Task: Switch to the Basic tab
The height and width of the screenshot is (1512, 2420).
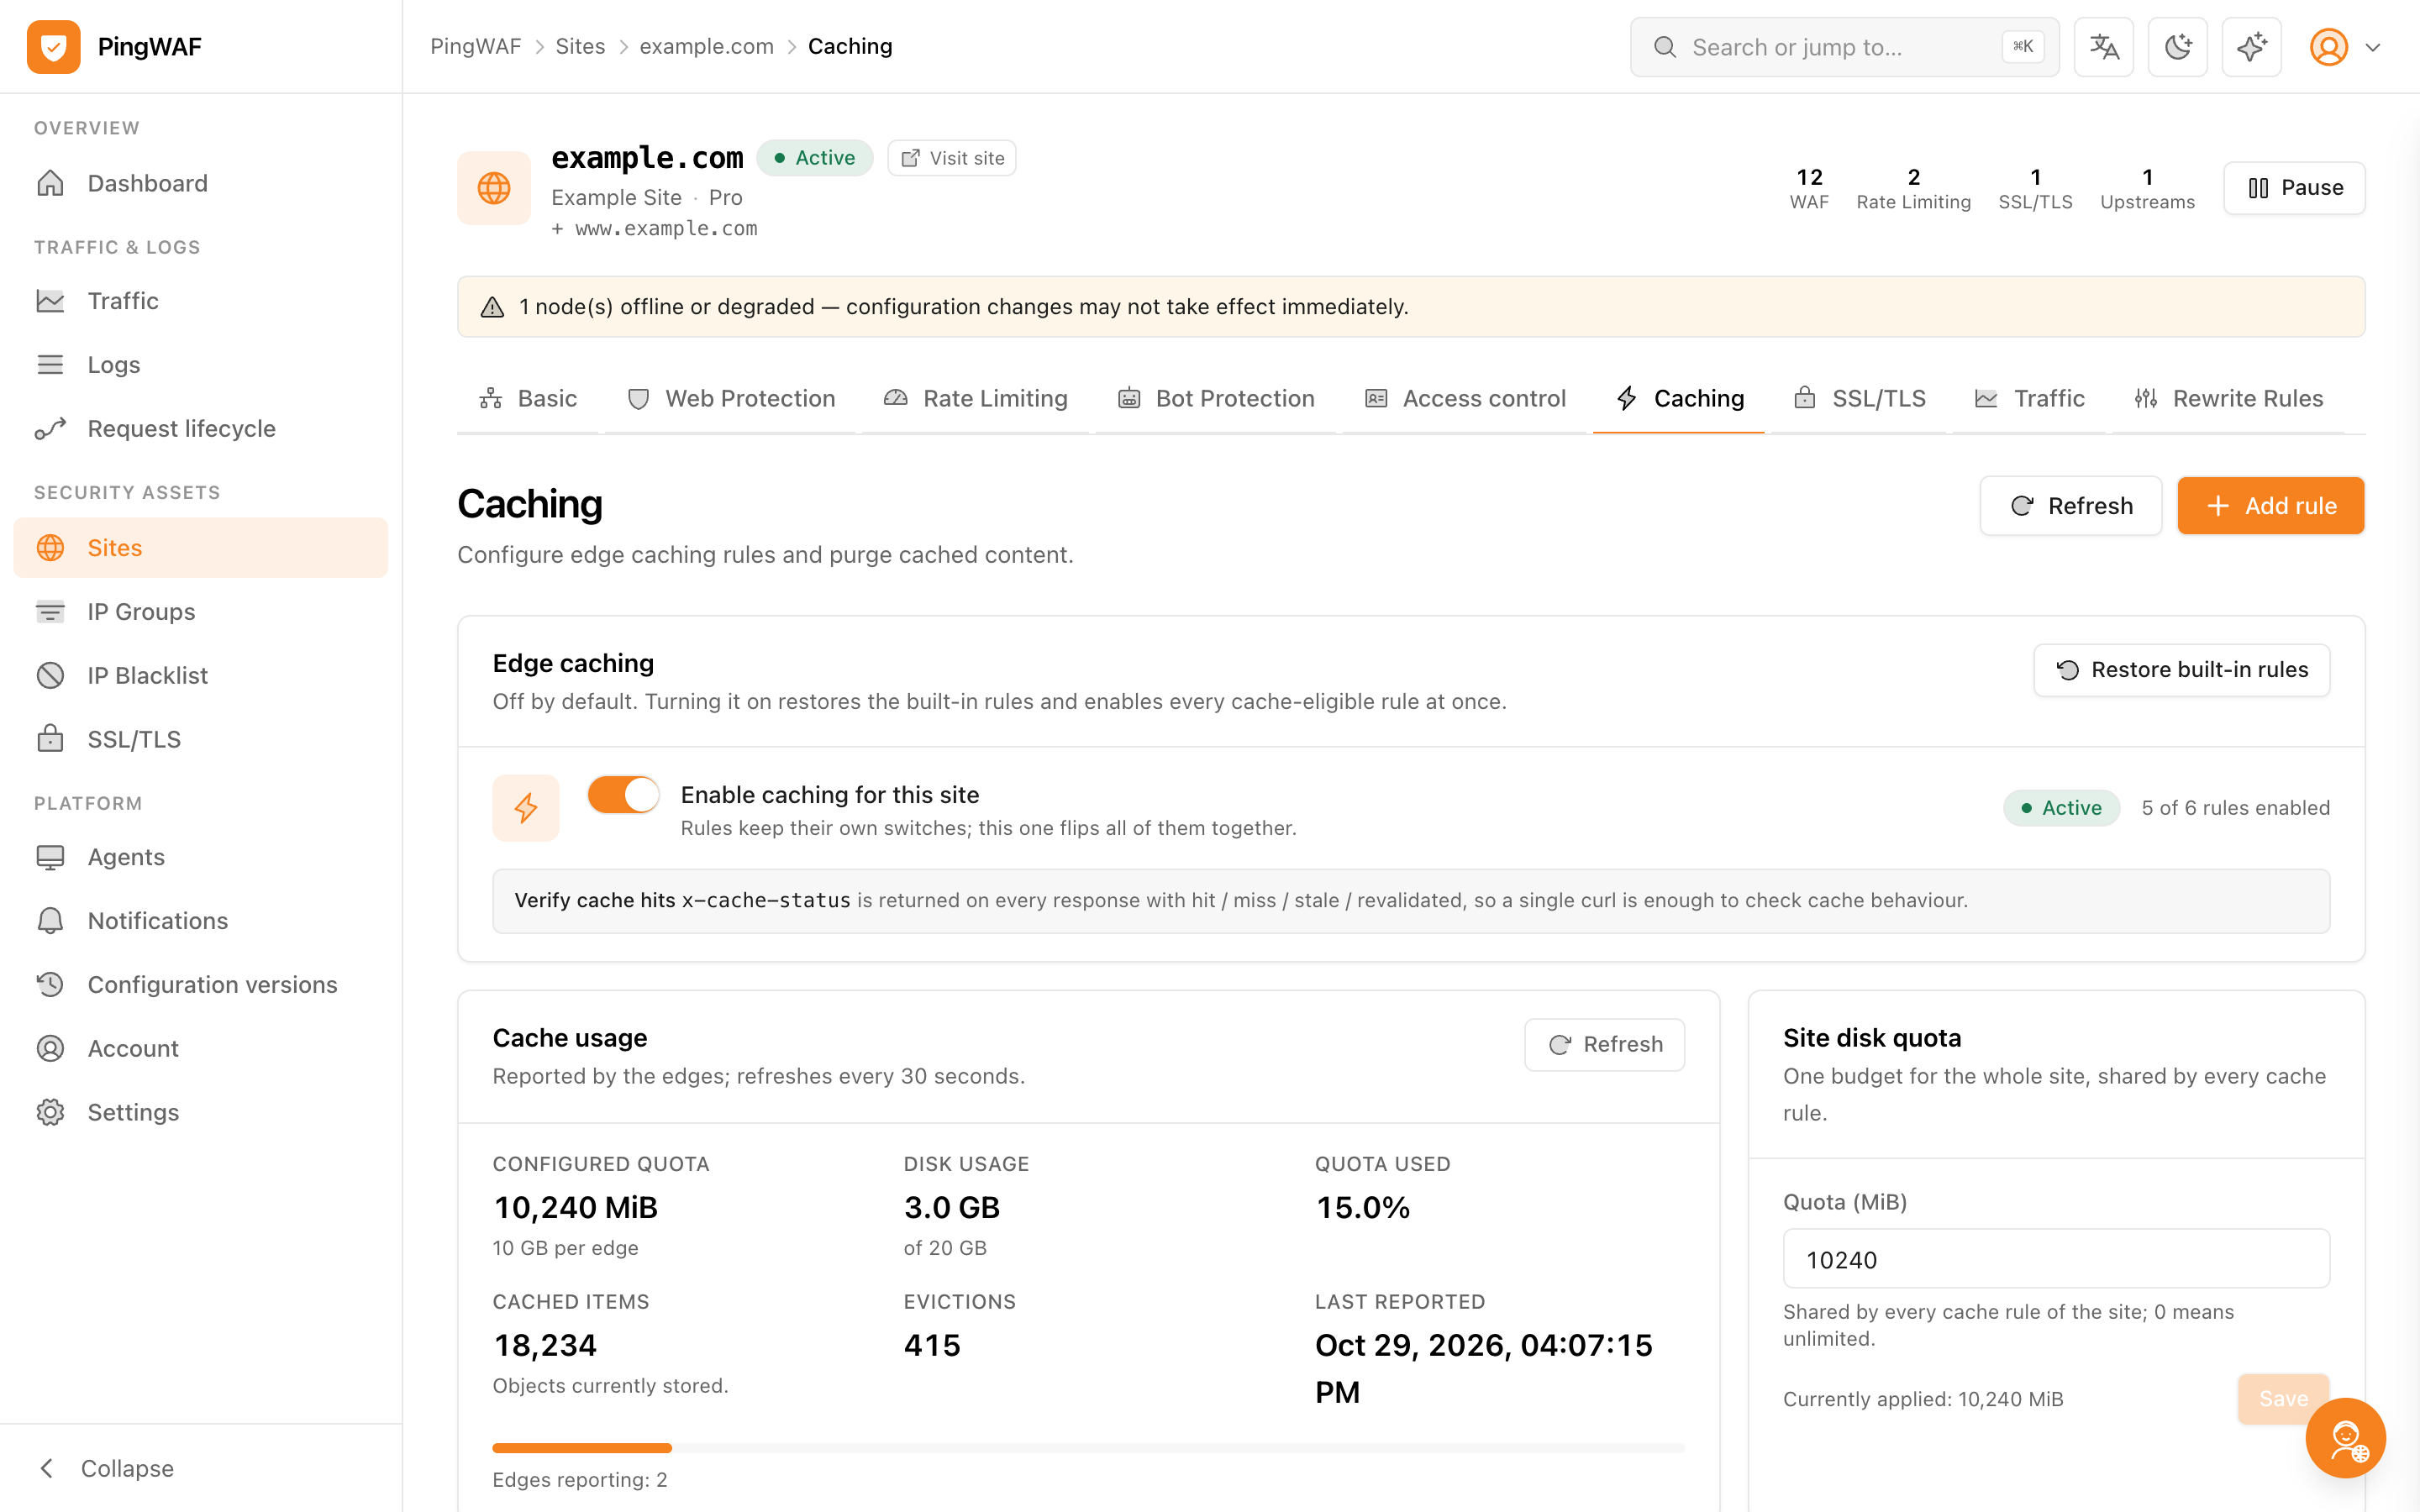Action: coord(528,399)
